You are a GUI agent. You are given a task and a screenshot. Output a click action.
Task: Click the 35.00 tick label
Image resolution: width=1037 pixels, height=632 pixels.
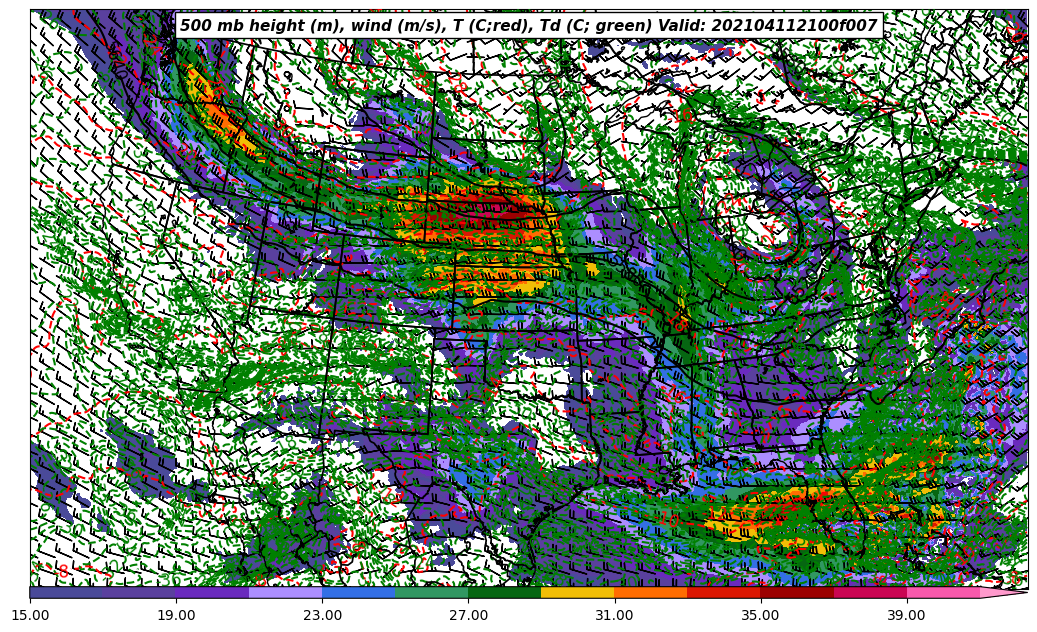coord(761,615)
